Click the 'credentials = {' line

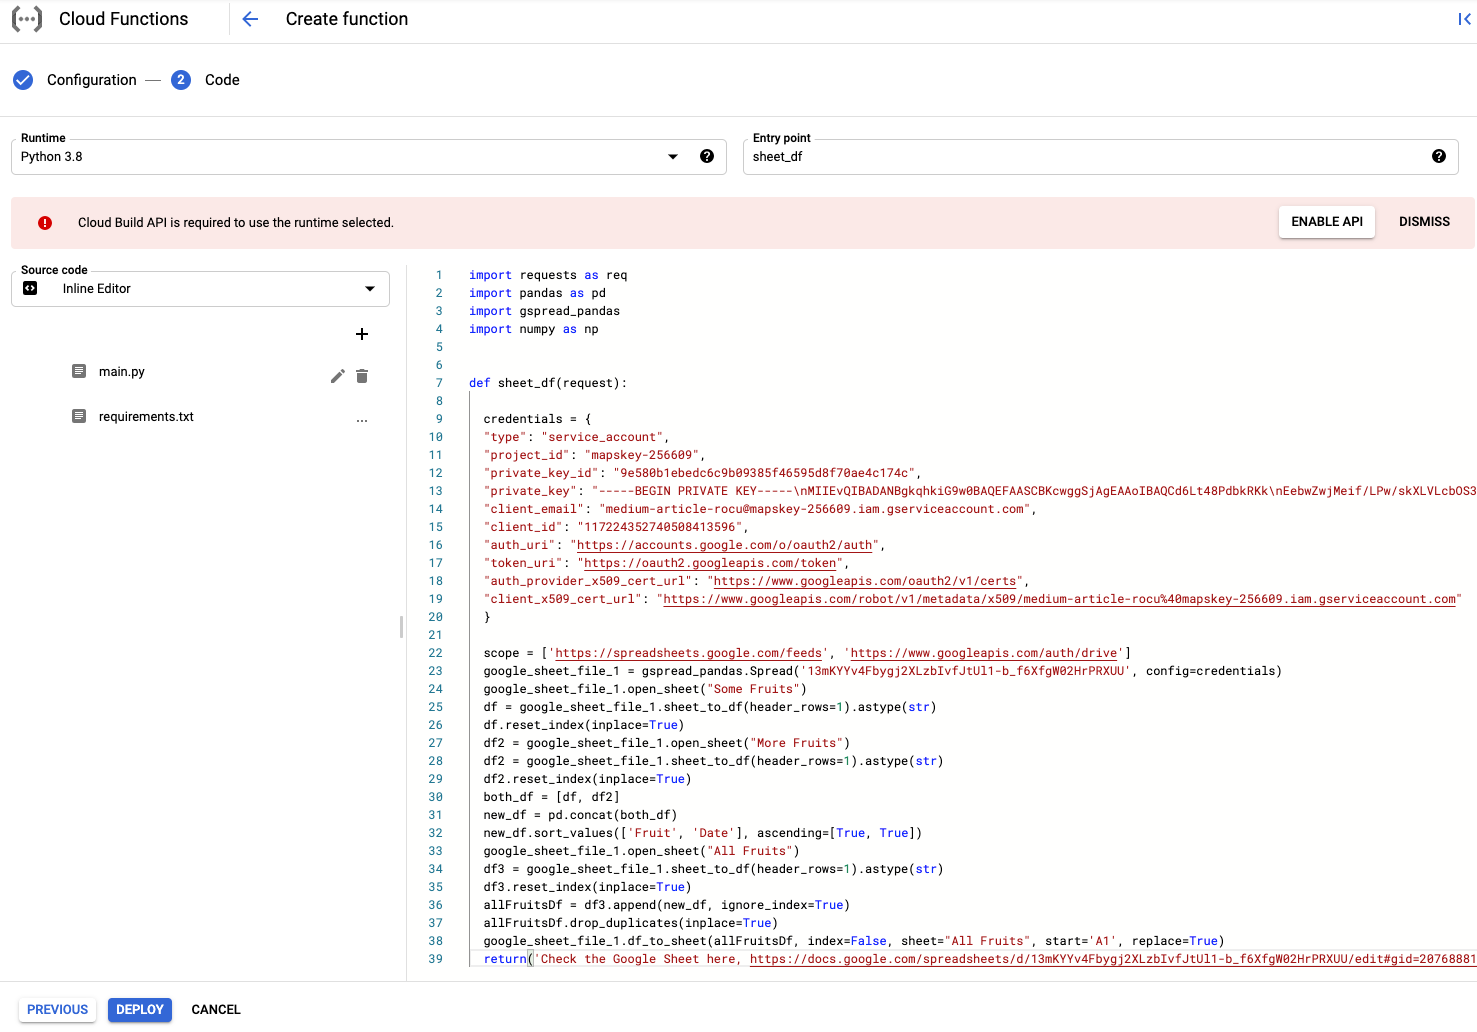pyautogui.click(x=537, y=419)
